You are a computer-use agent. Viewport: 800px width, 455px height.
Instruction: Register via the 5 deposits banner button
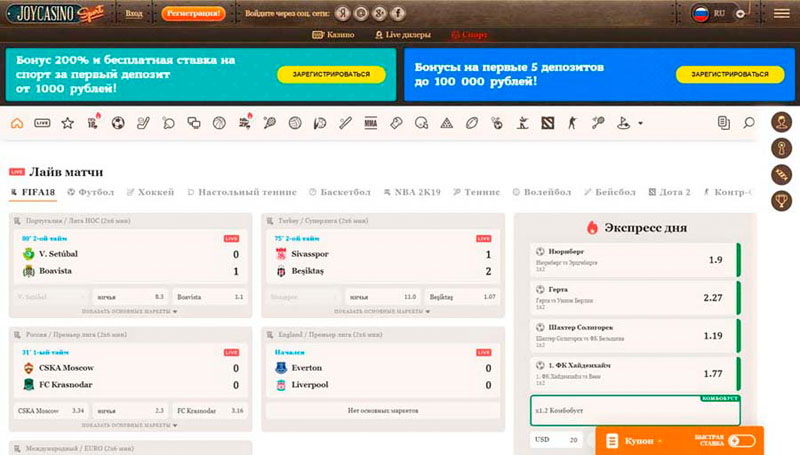click(730, 74)
